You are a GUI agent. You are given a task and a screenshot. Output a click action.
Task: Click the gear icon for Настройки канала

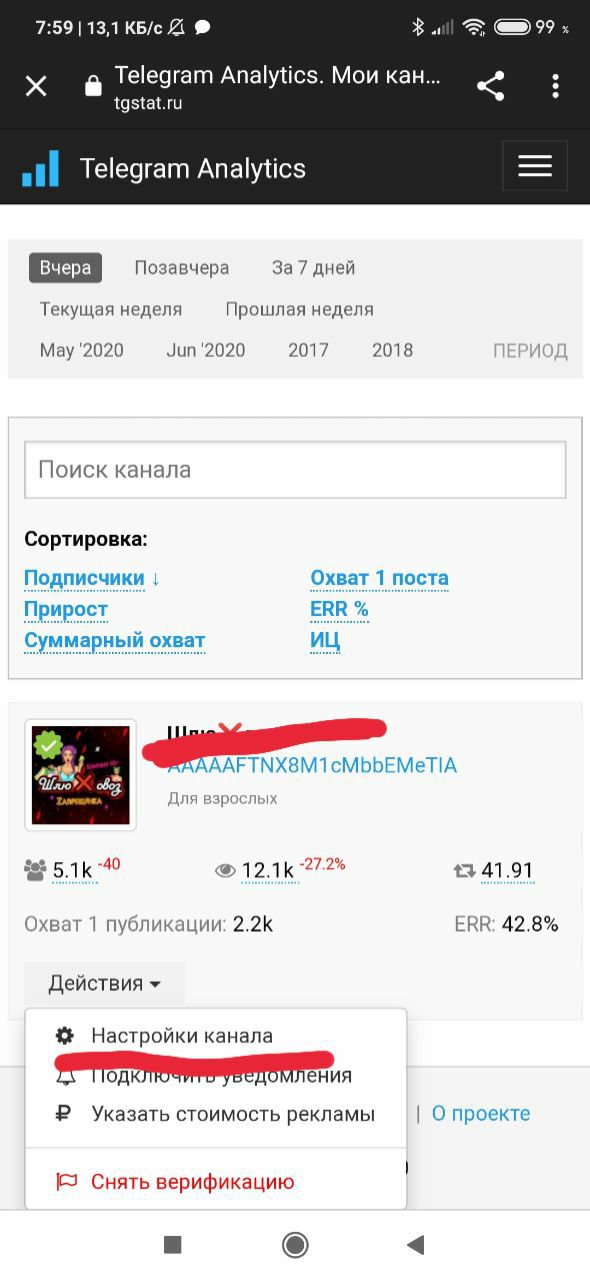click(x=65, y=1036)
